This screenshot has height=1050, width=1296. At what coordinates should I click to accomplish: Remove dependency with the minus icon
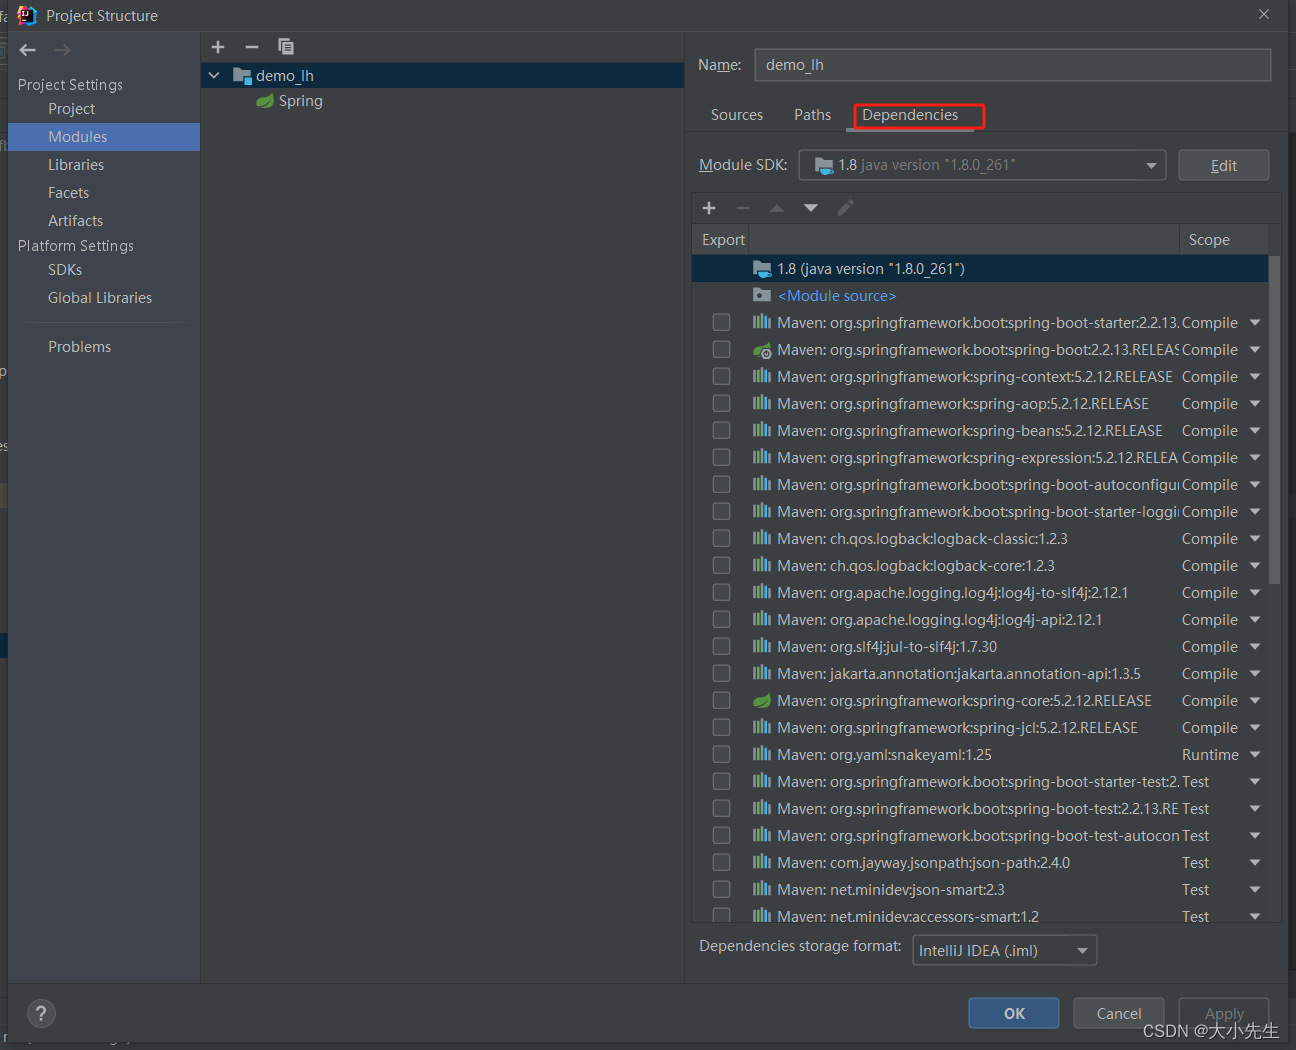(x=743, y=208)
